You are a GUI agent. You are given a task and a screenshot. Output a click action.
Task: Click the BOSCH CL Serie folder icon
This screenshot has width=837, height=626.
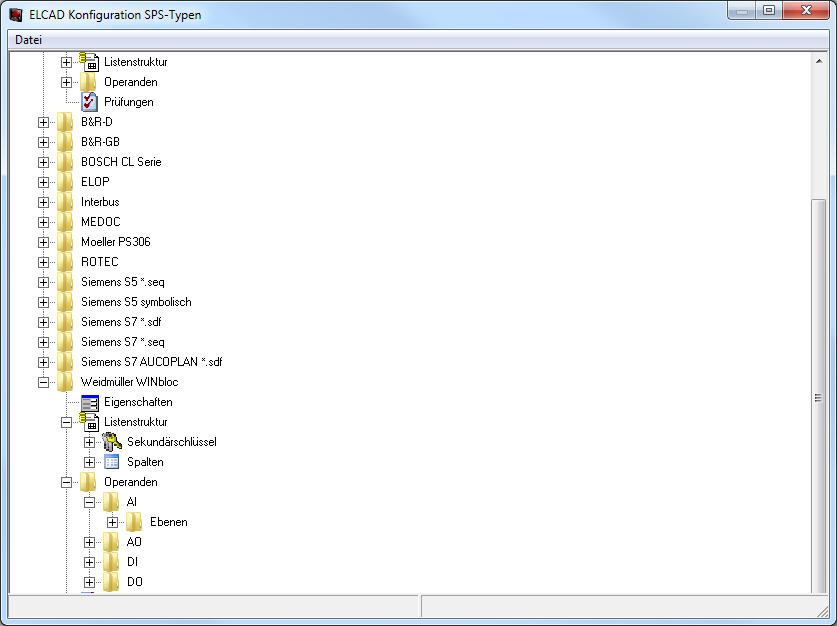click(65, 162)
